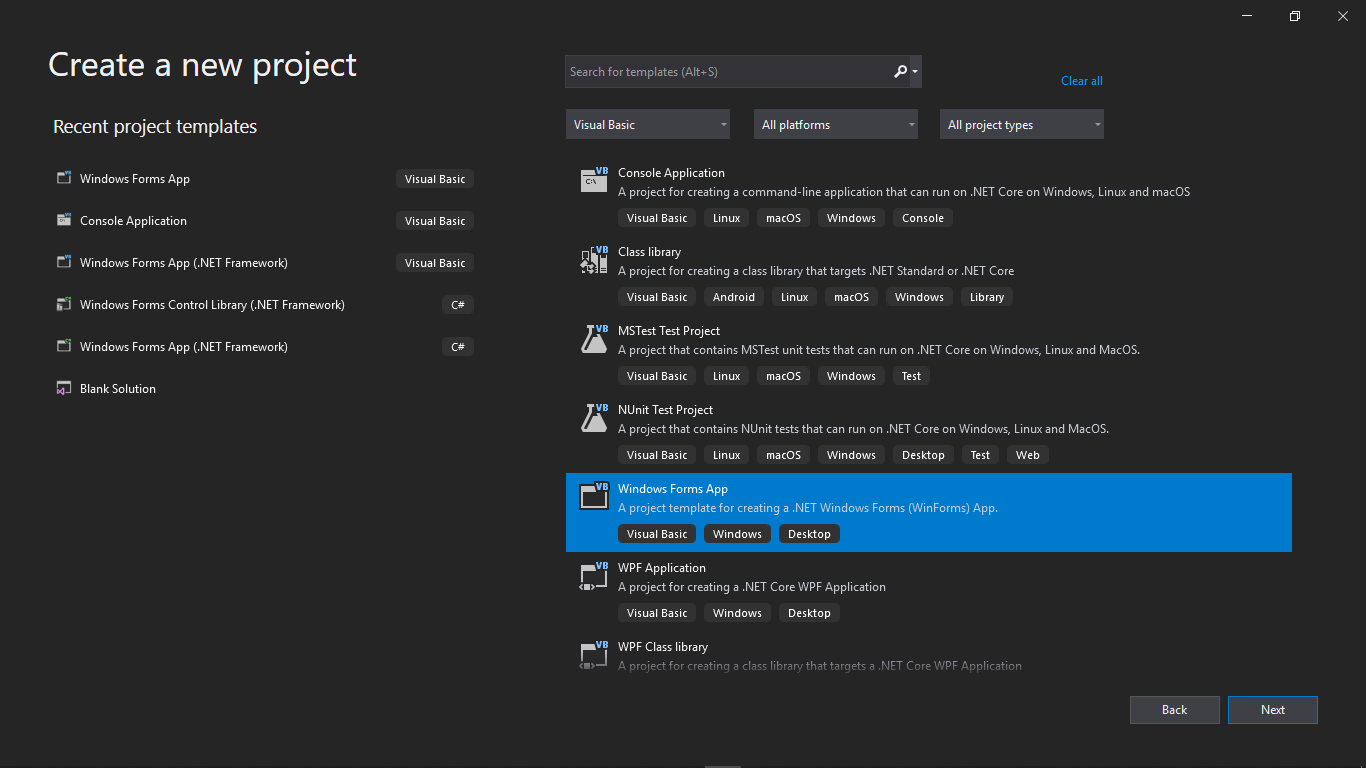Click the Console Application template icon

(x=594, y=180)
